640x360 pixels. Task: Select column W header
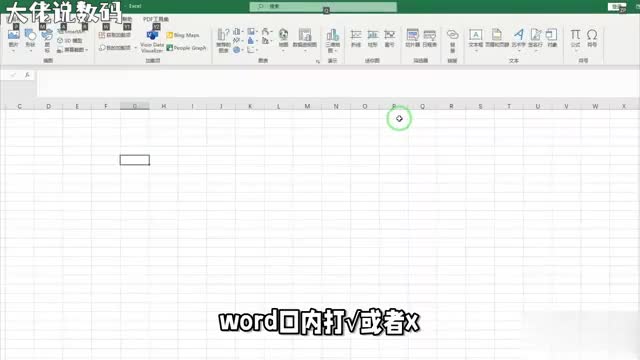(x=595, y=106)
